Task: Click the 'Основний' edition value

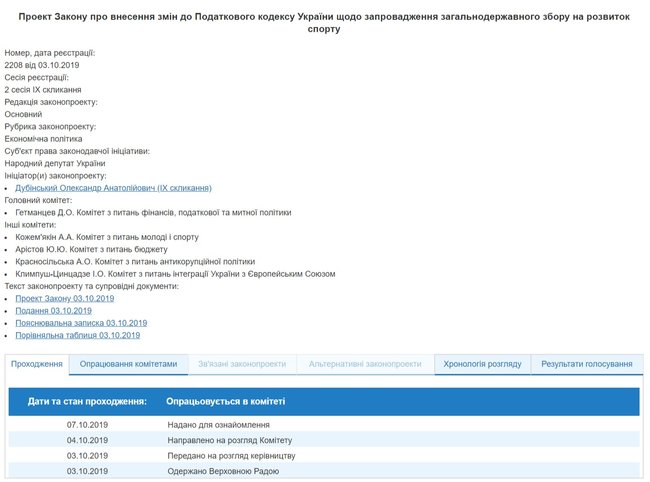Action: pyautogui.click(x=23, y=114)
